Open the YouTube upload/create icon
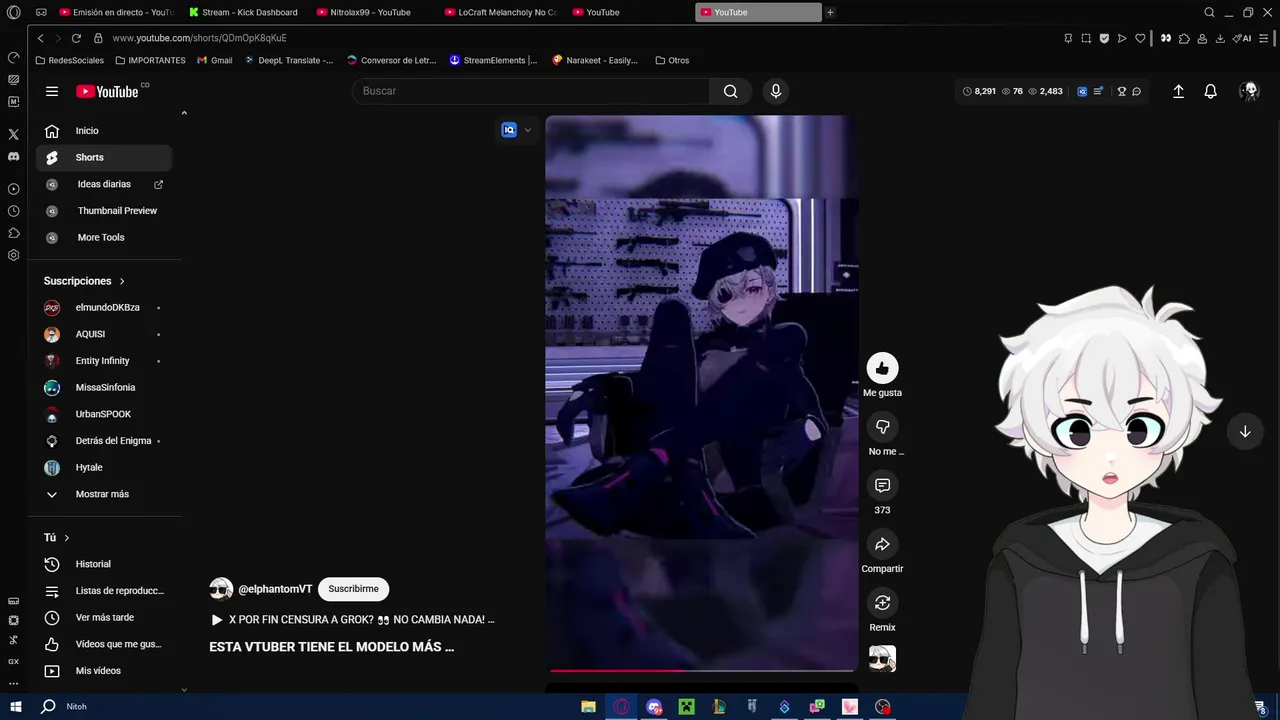Screen dimensions: 1280x720 tap(1178, 91)
